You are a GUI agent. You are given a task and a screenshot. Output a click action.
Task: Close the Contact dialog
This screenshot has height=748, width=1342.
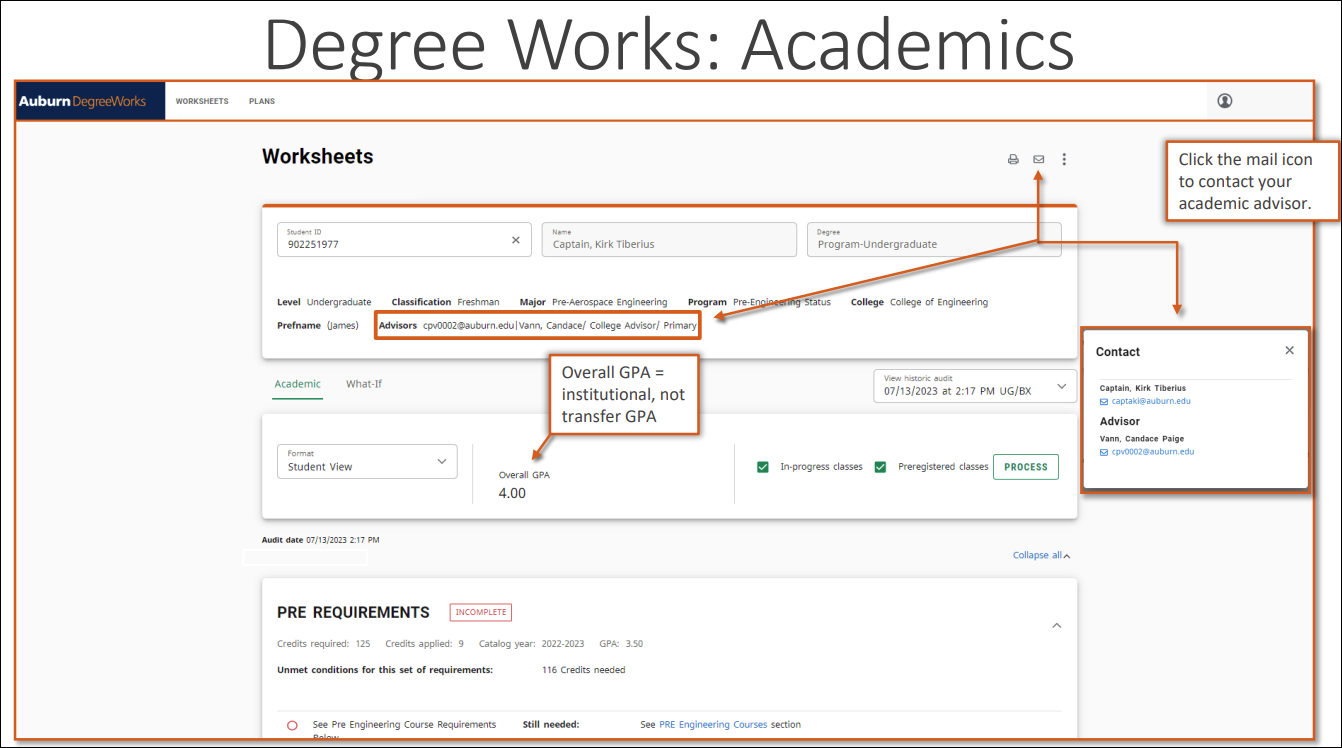pyautogui.click(x=1289, y=350)
